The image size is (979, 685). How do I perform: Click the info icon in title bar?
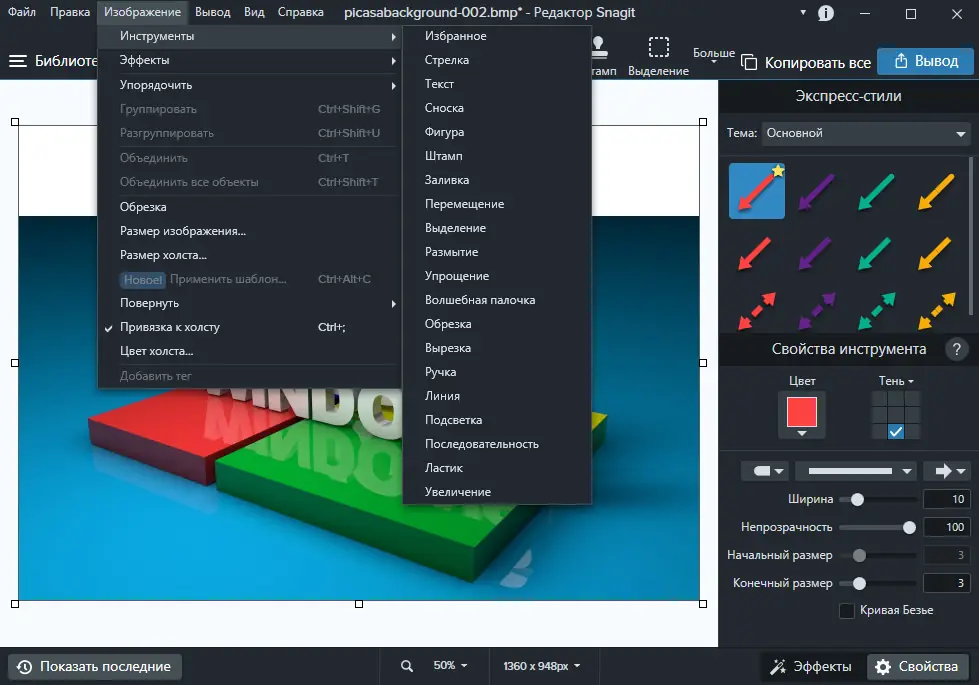[825, 13]
